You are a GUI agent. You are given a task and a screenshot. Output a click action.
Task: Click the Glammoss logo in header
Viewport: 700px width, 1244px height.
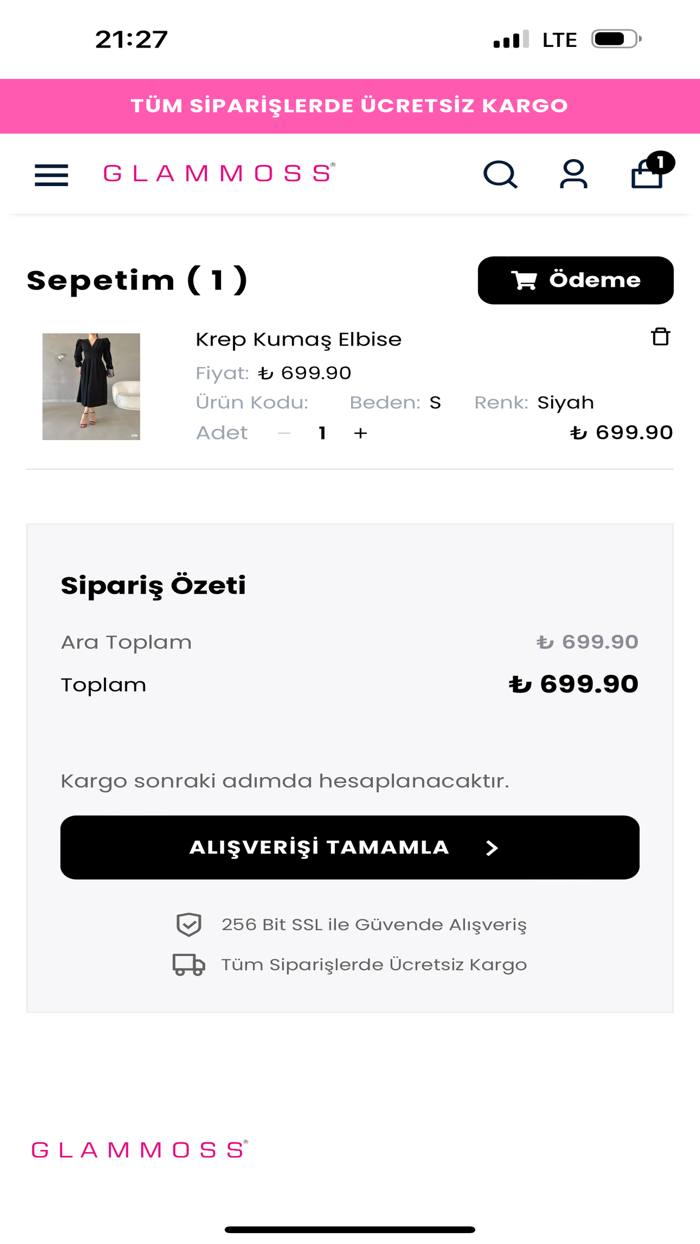(x=219, y=173)
